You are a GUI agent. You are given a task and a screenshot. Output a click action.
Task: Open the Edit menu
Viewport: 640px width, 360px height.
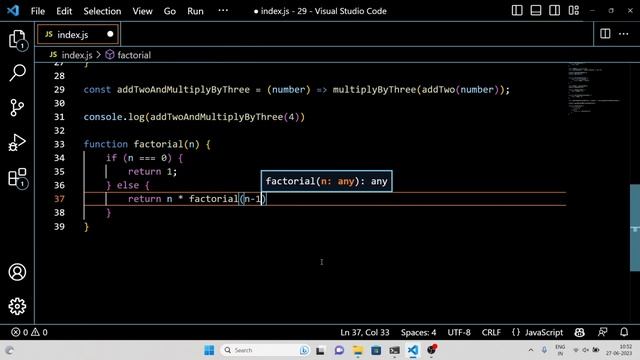(x=64, y=11)
